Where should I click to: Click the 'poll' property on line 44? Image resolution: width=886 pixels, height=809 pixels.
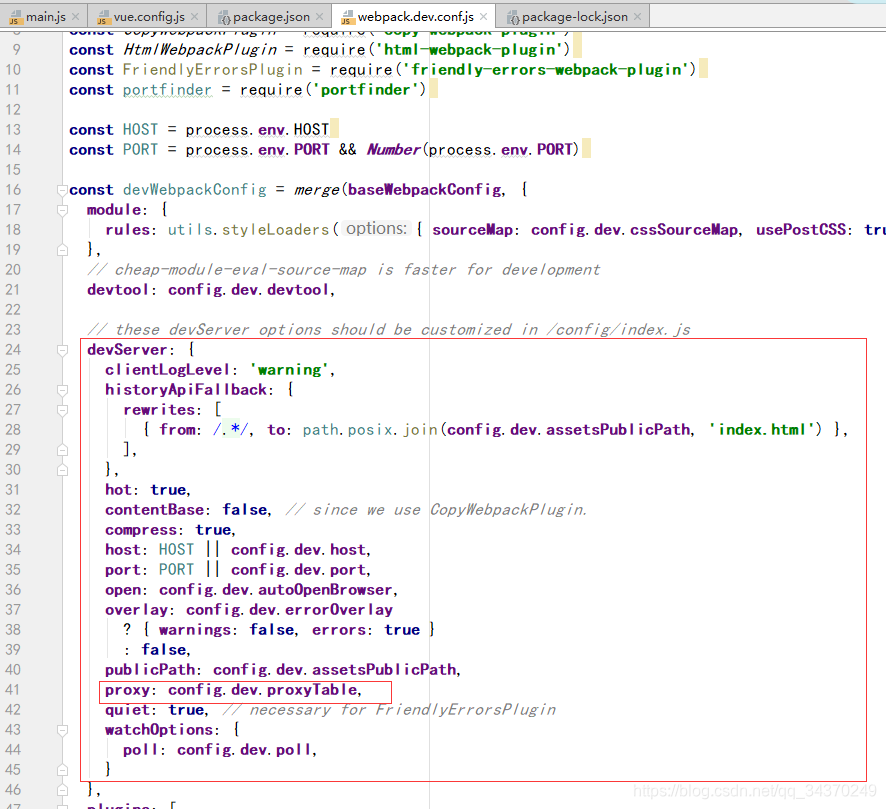coord(141,750)
